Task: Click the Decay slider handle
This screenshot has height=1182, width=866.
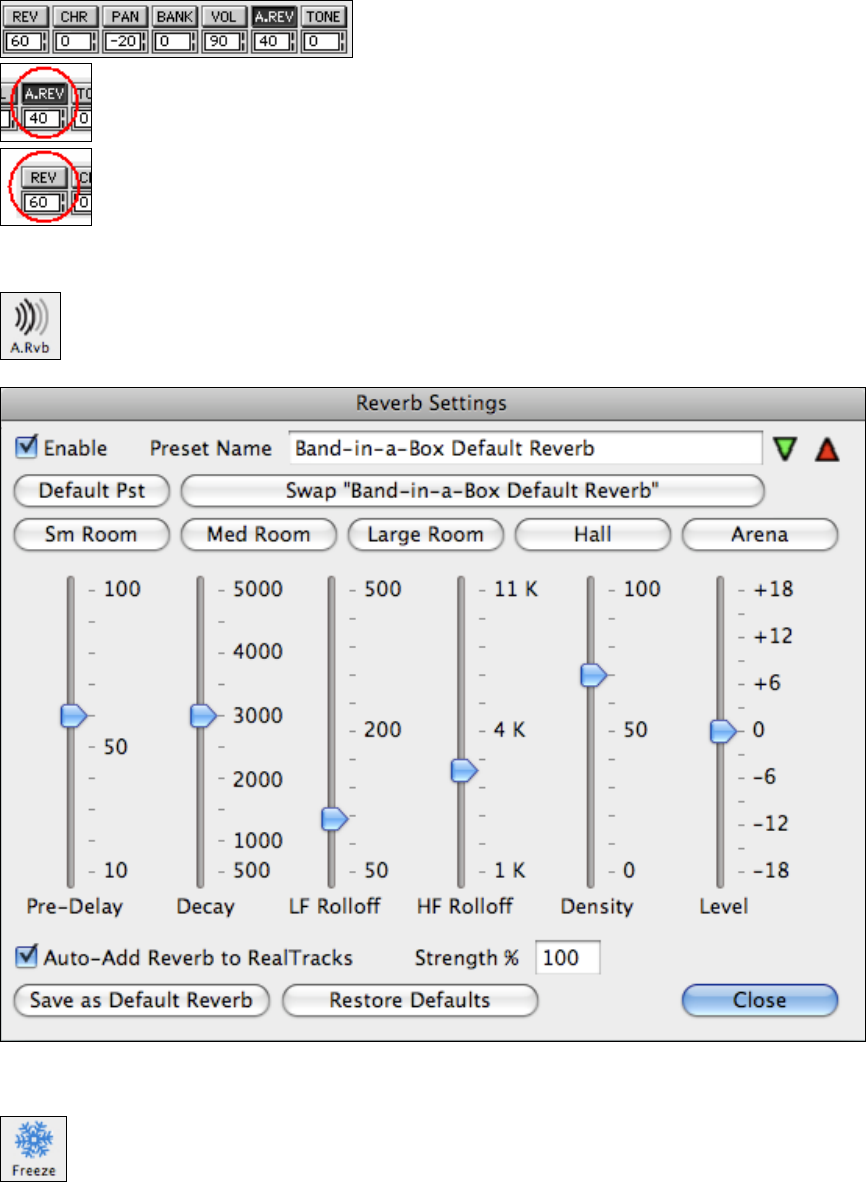Action: (x=203, y=715)
